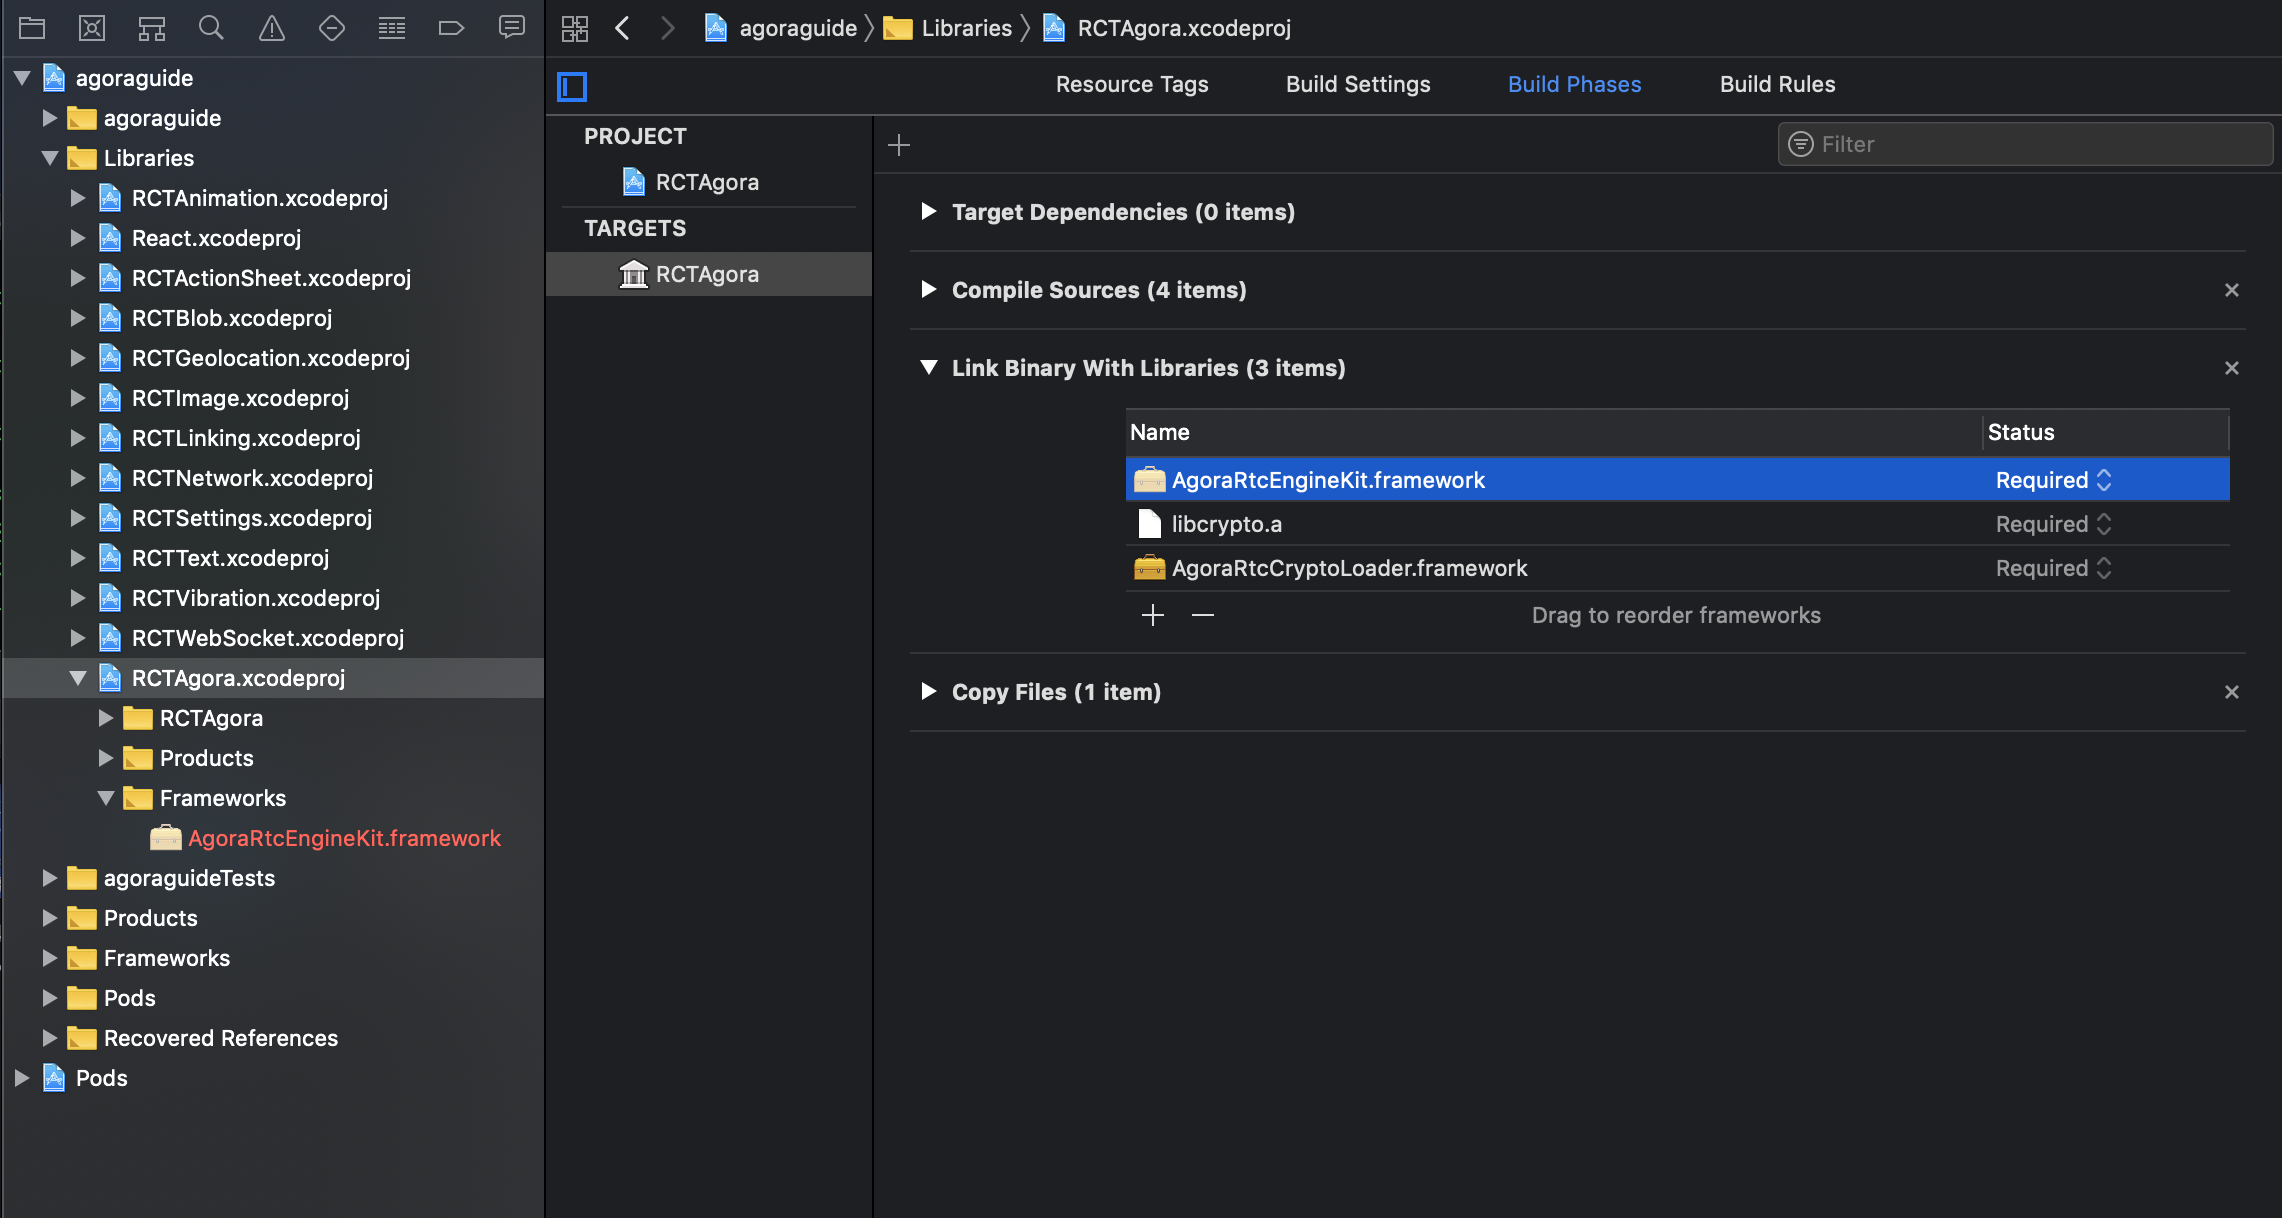Change libcrypto.a status Required dropdown
Screen dimensions: 2282x1218
pos(2054,524)
